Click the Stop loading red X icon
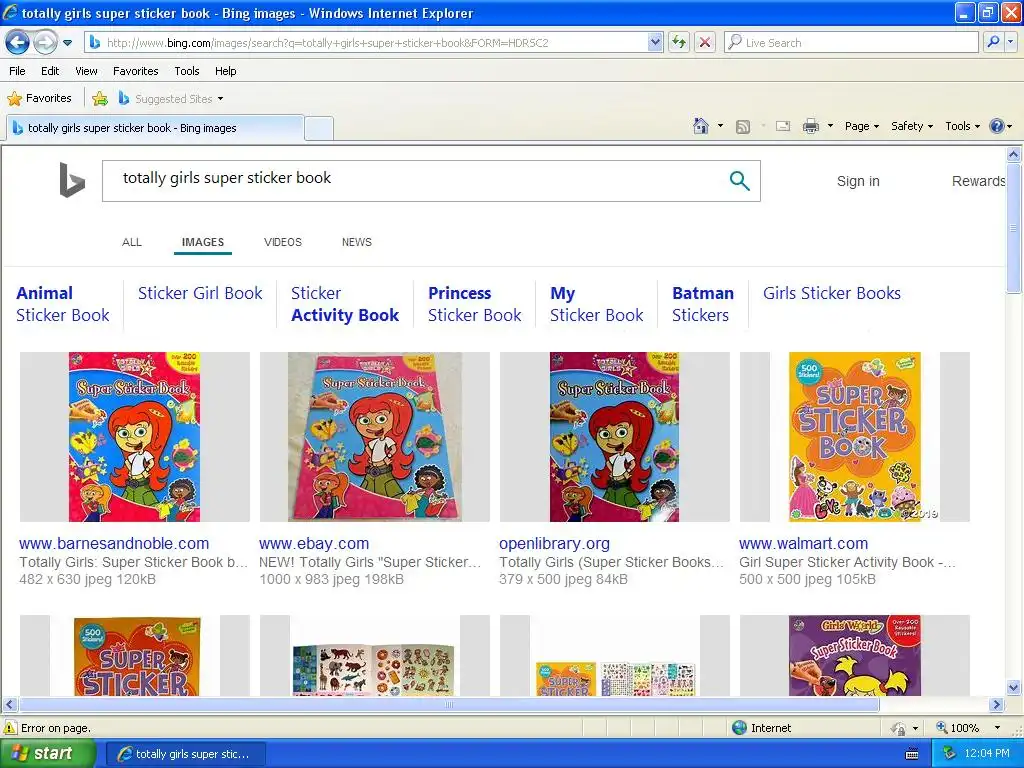Screen dimensions: 1024x768 pyautogui.click(x=705, y=43)
